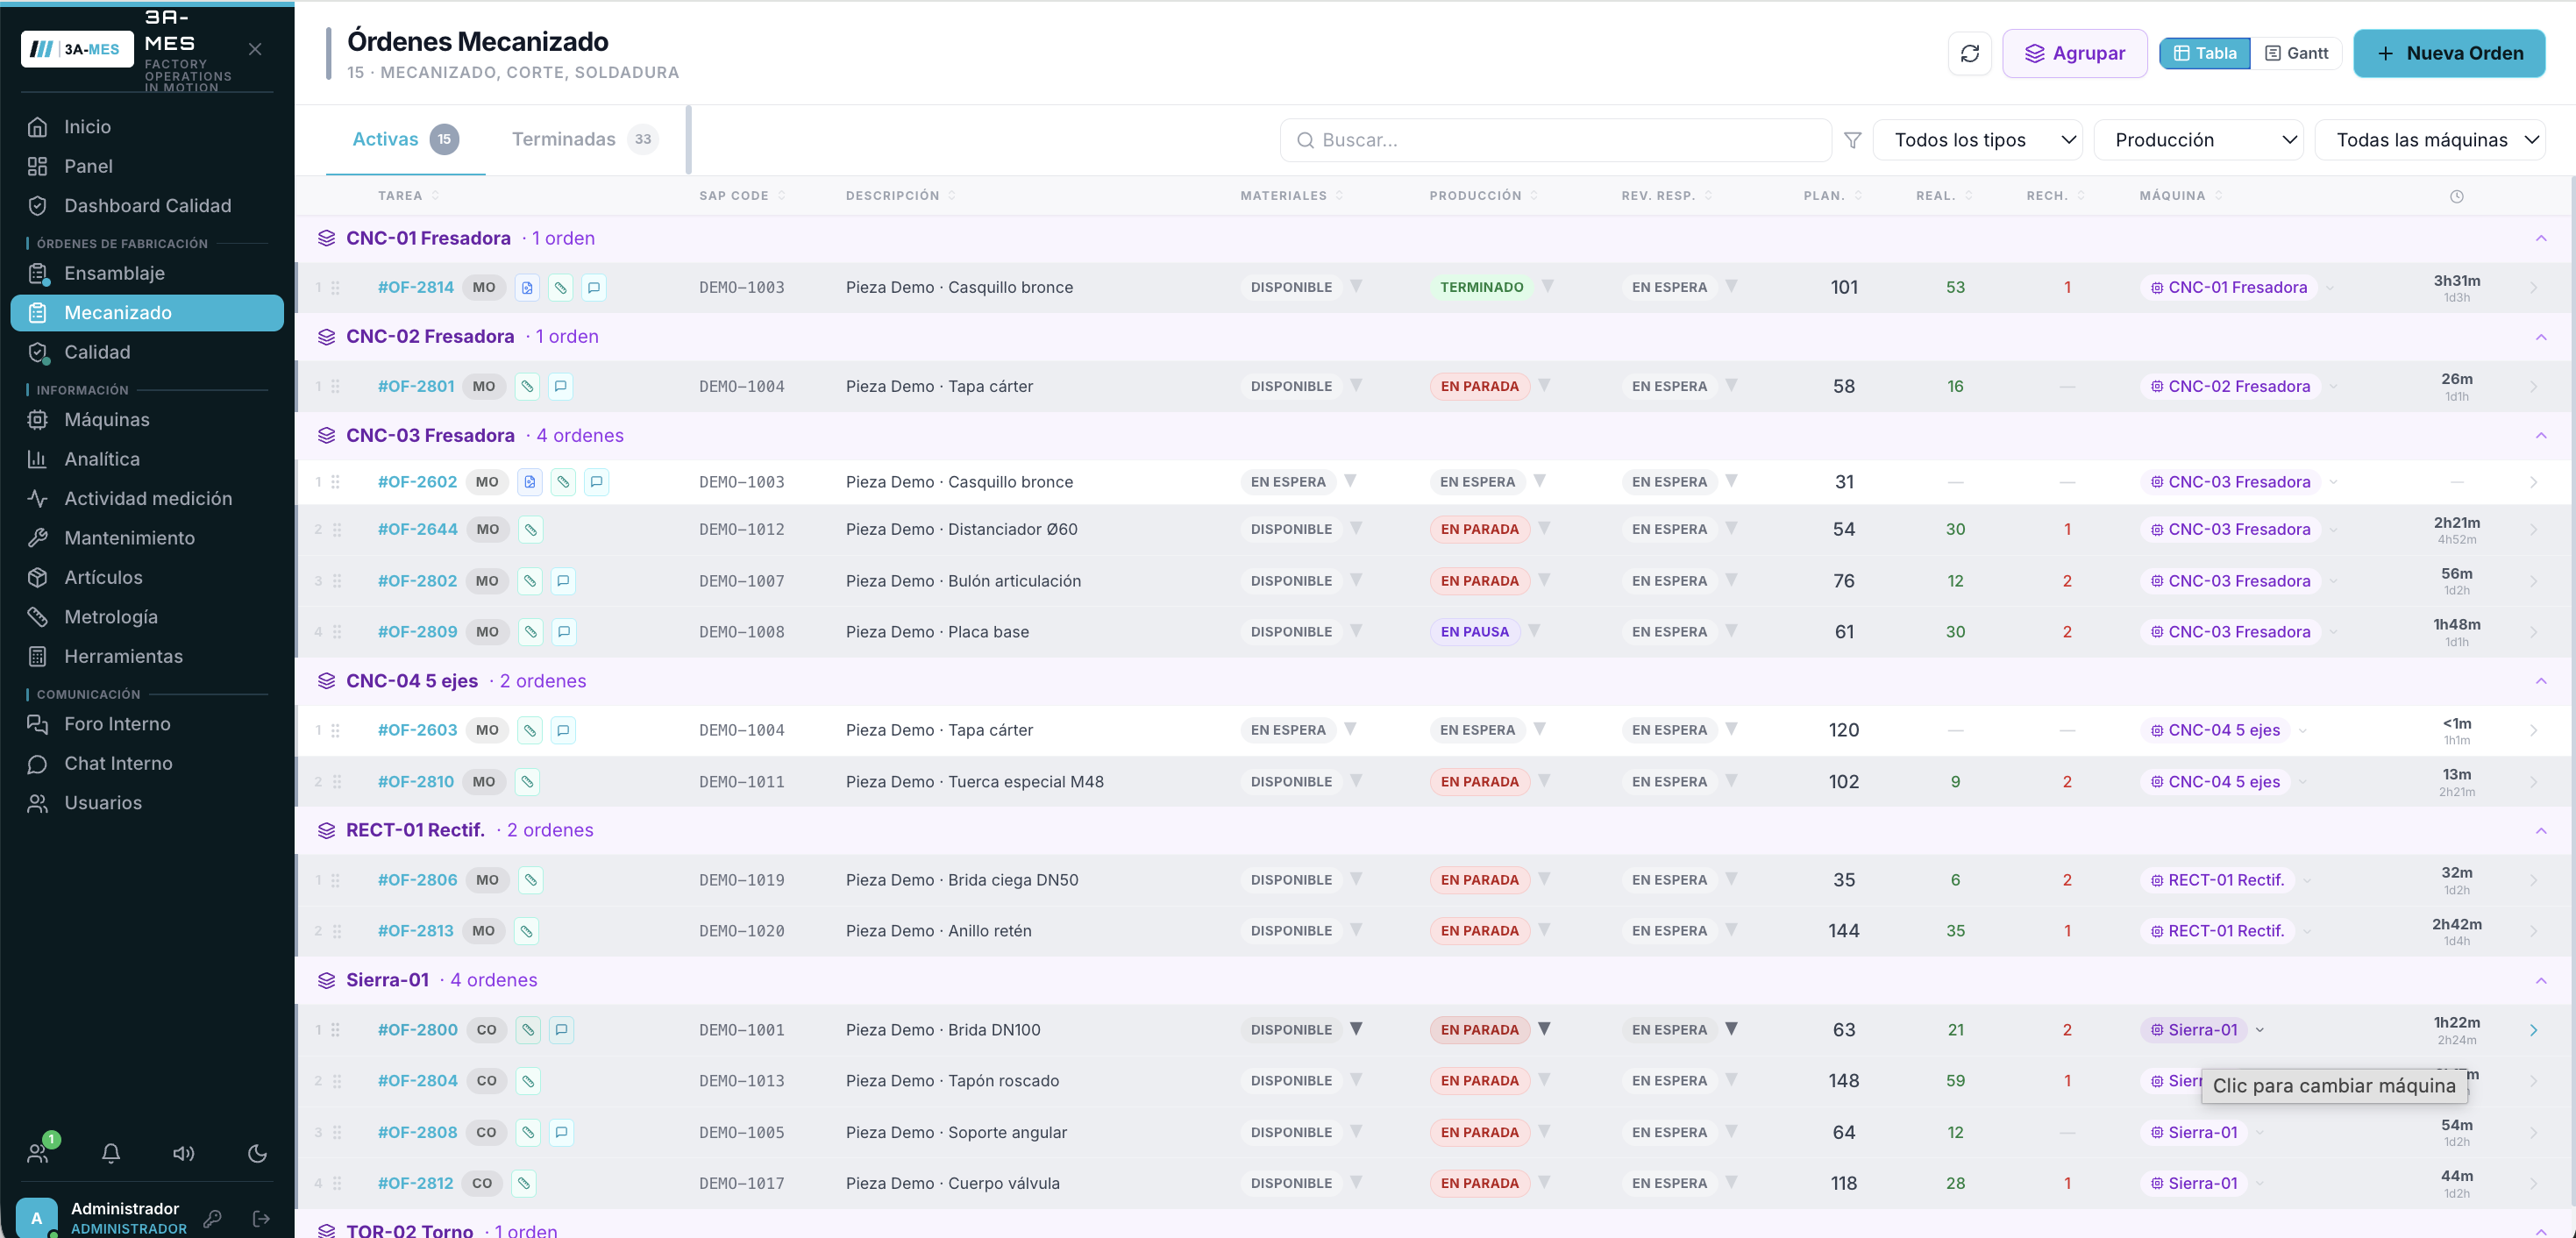Toggle dark mode with the moon icon
Screen dimensions: 2576x1238
click(x=257, y=1153)
